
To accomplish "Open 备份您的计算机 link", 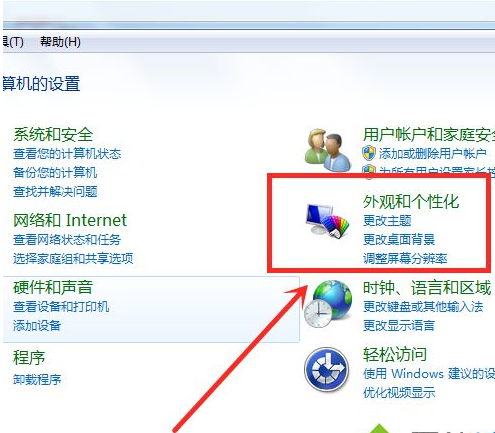I will [55, 172].
